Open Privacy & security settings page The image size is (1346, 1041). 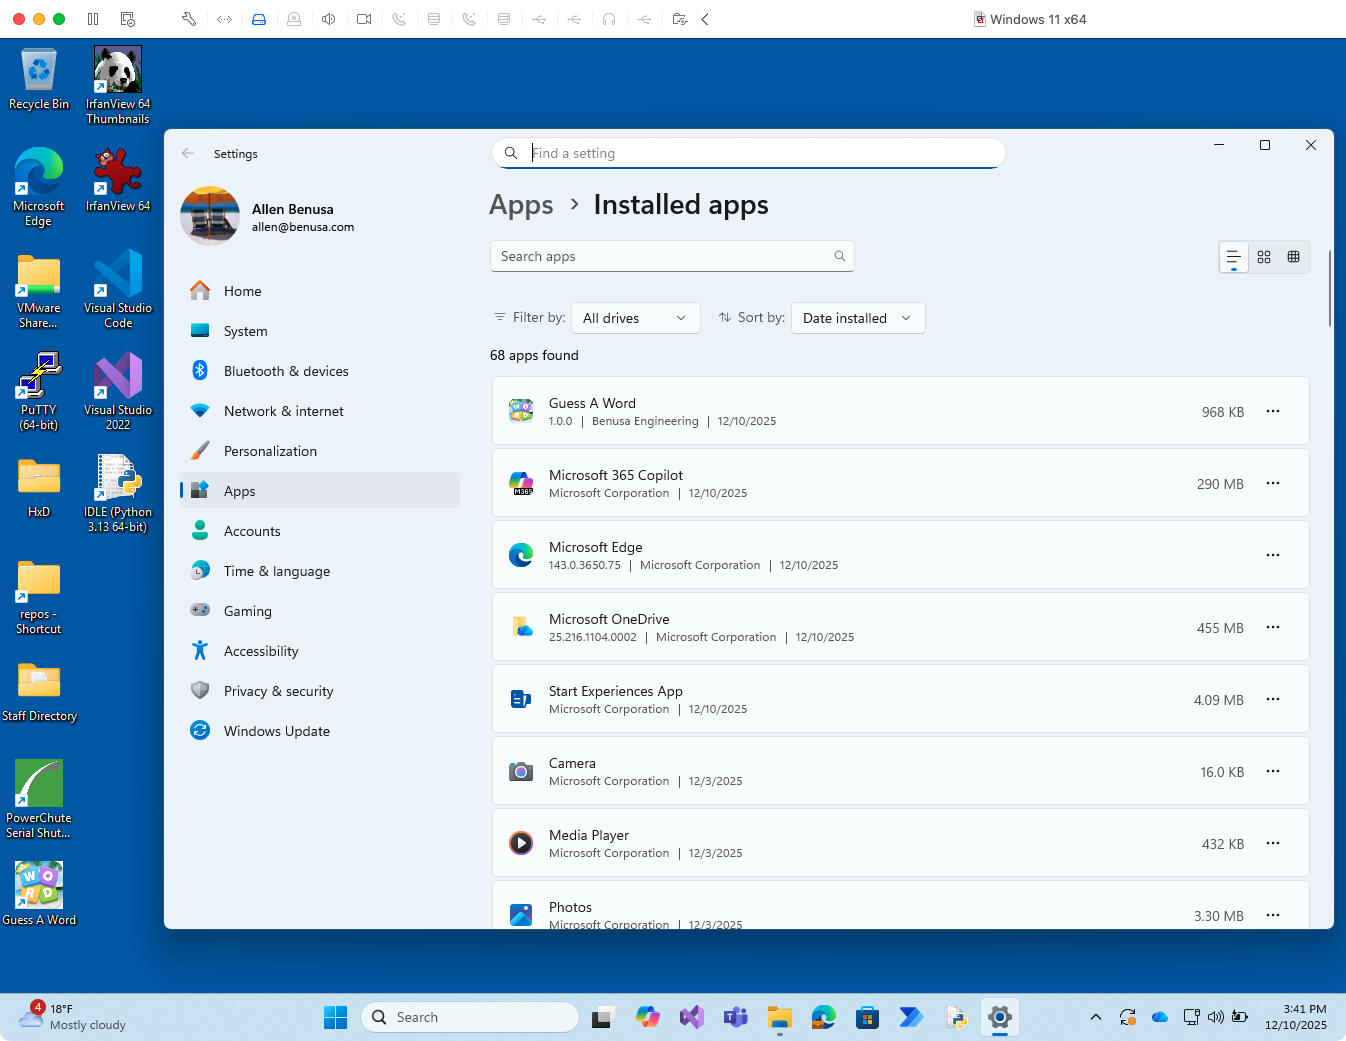[278, 691]
